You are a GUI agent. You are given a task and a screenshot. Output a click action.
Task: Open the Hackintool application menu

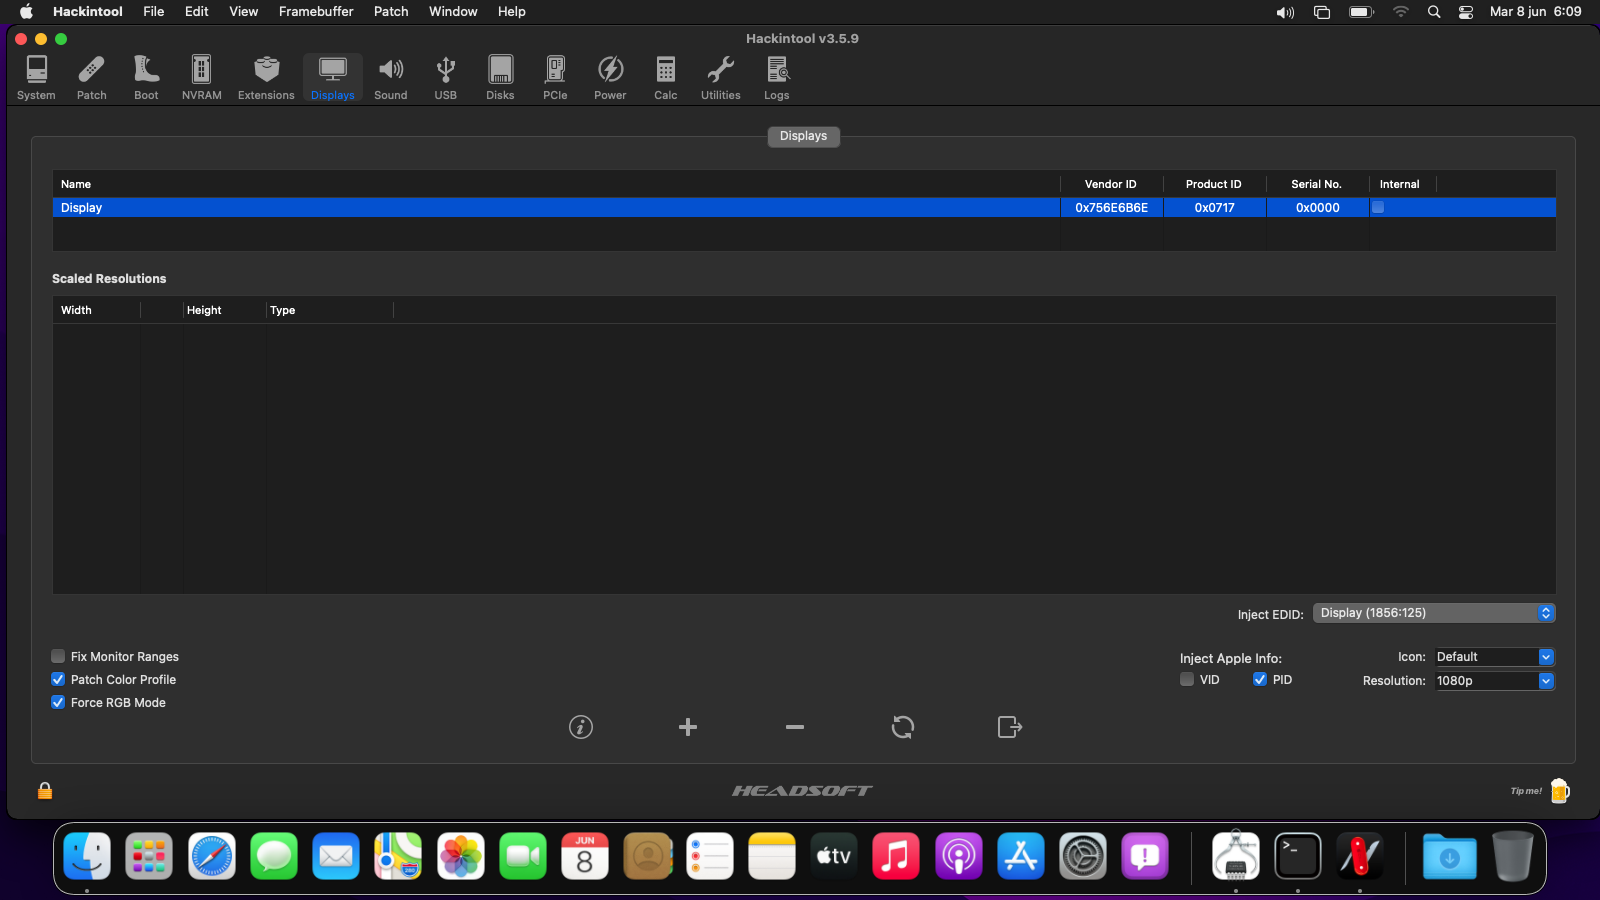click(88, 12)
